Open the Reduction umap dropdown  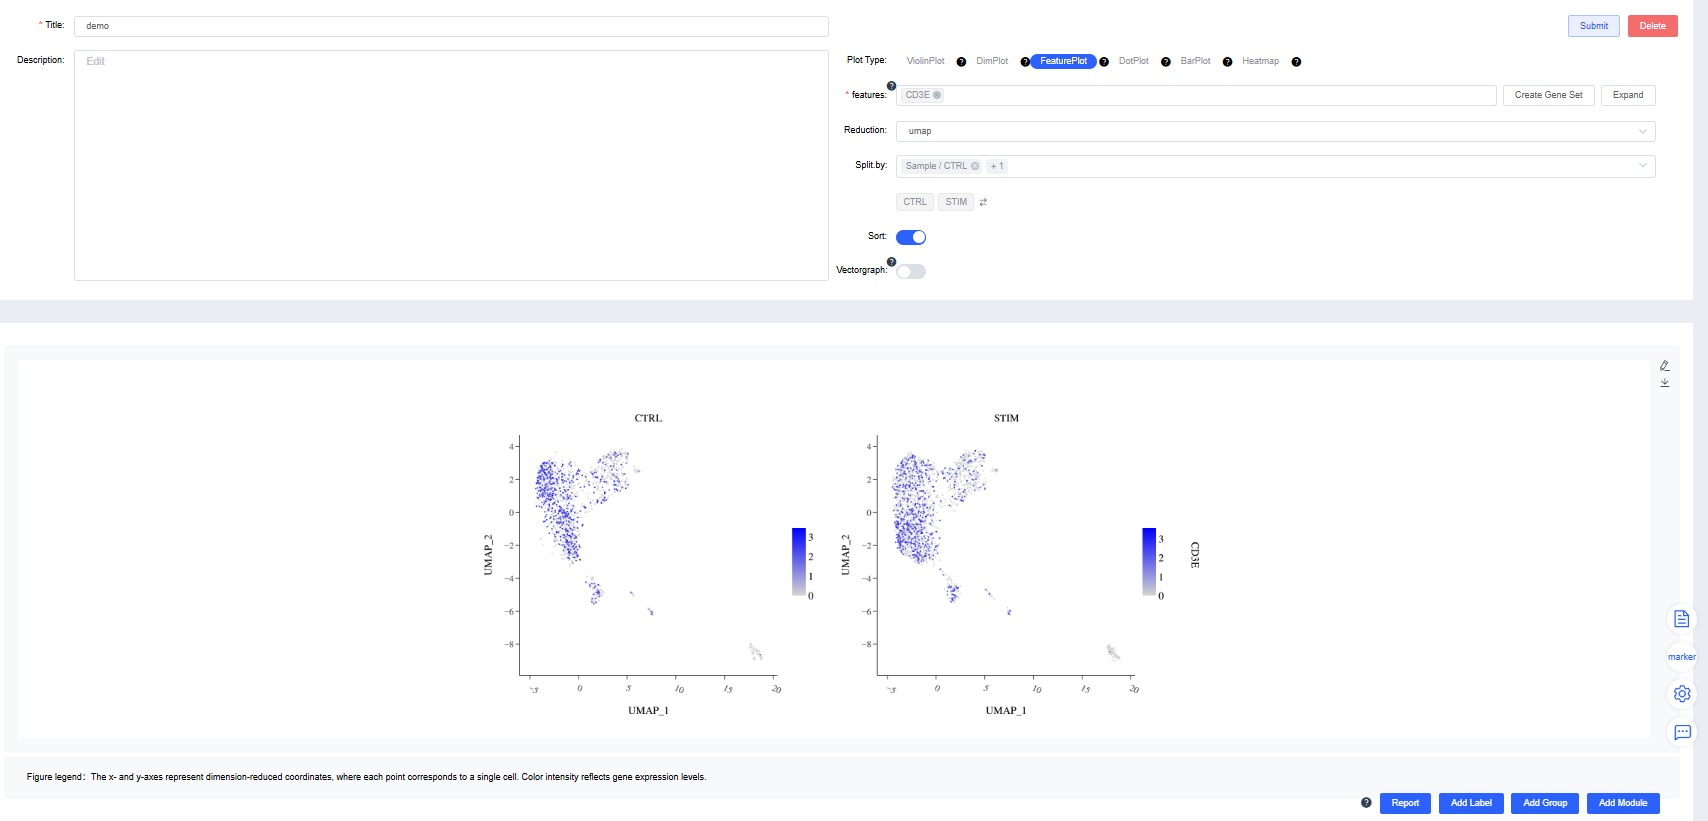click(x=1275, y=131)
